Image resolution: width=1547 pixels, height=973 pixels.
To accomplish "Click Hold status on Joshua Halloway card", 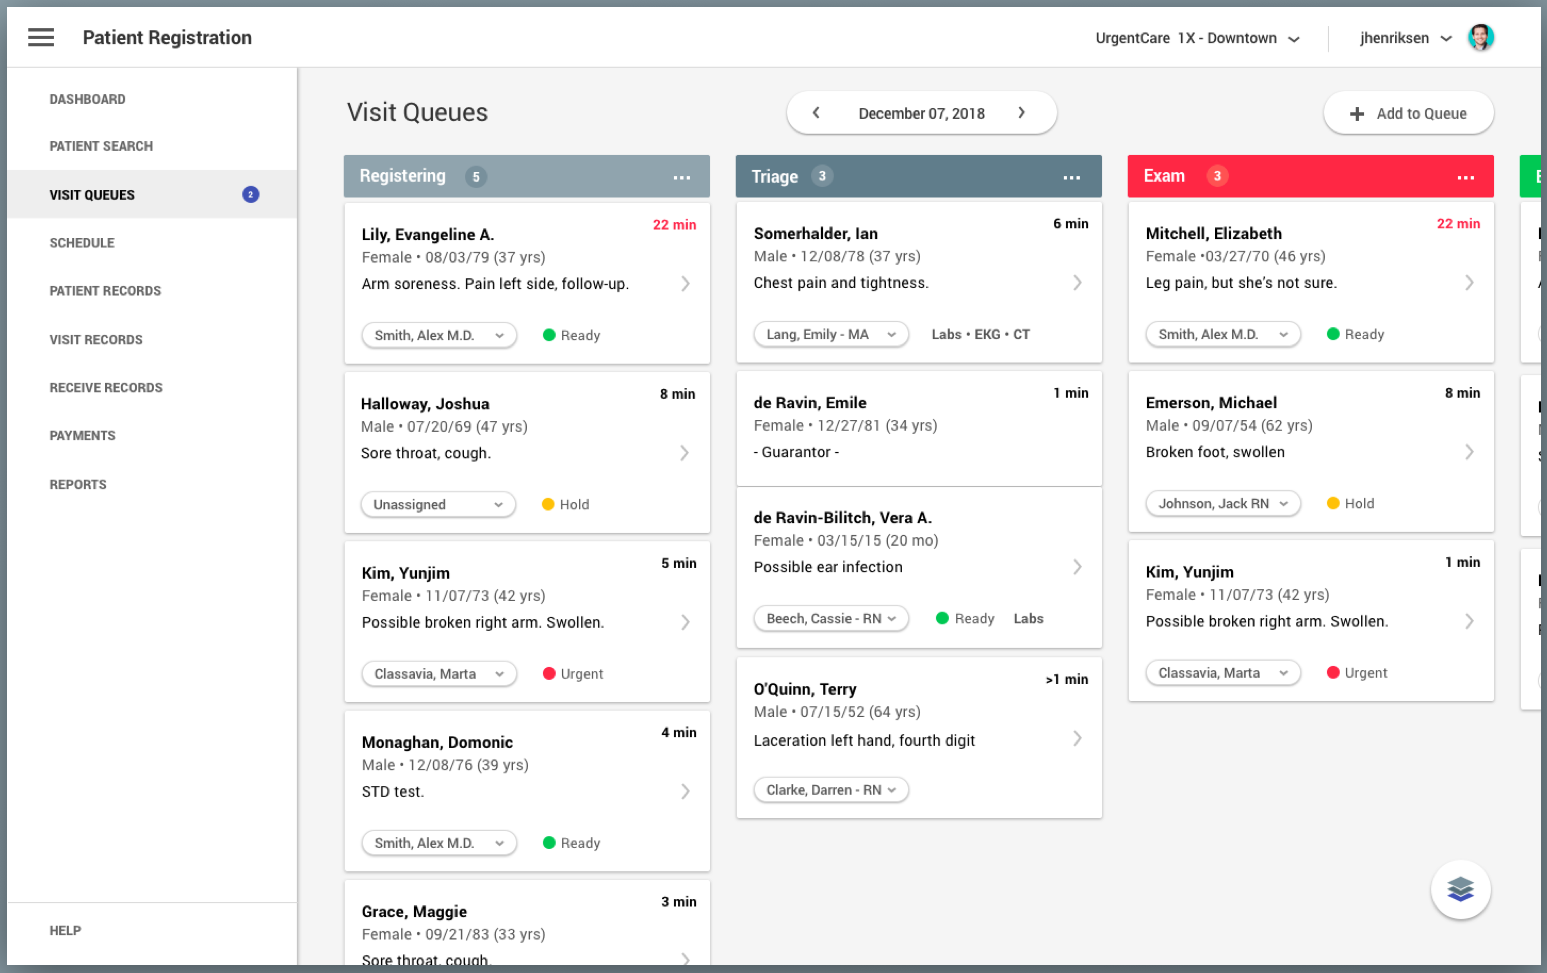I will [565, 505].
